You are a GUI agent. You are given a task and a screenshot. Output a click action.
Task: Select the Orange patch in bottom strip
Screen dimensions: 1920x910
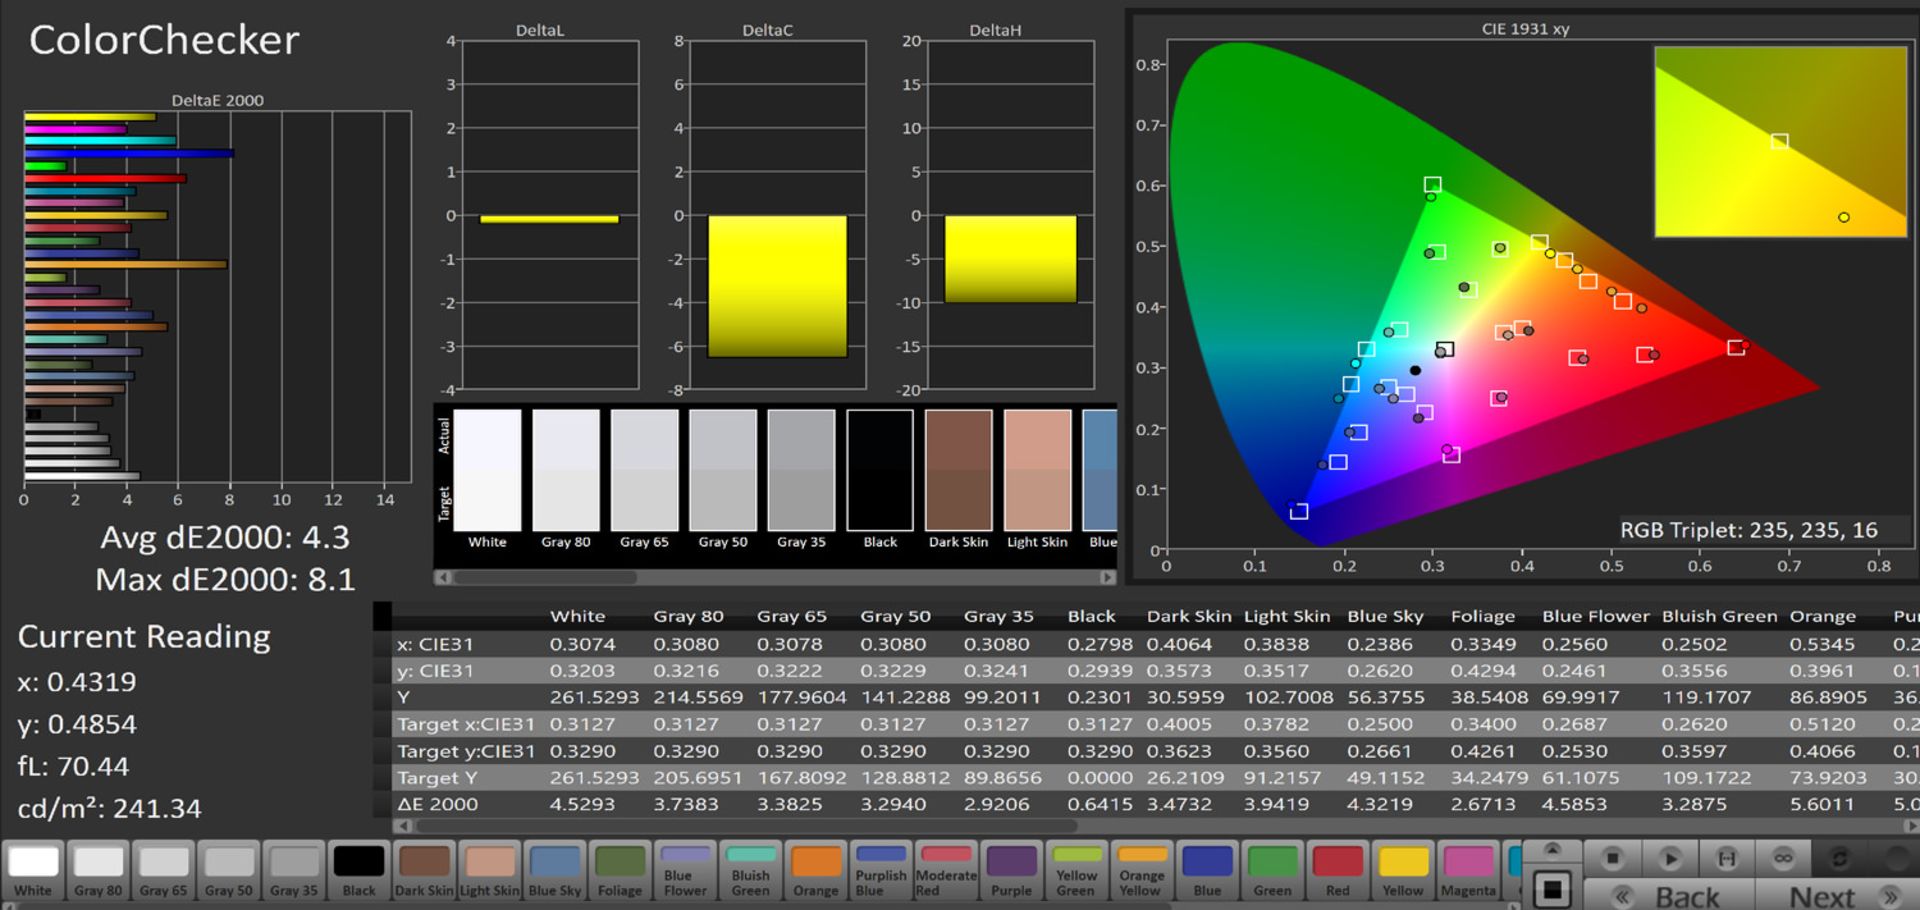(816, 871)
